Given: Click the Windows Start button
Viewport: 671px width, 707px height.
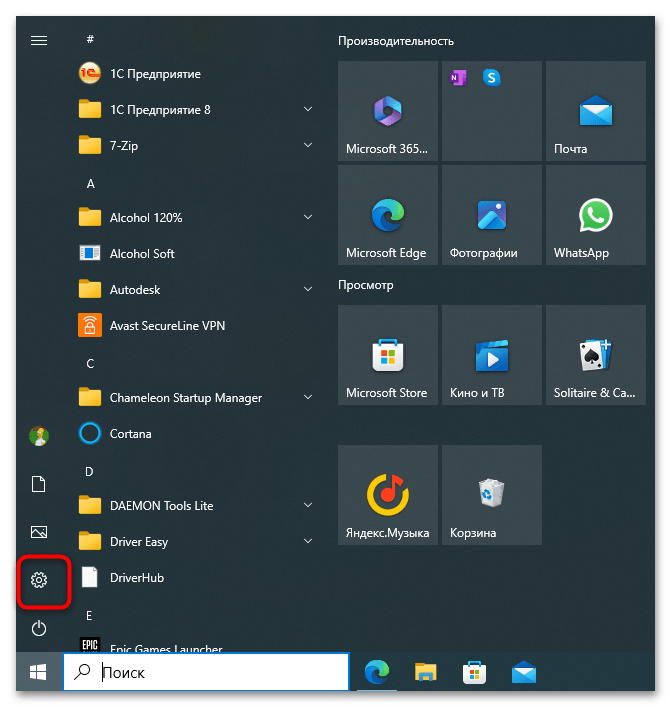Looking at the screenshot, I should [x=38, y=672].
